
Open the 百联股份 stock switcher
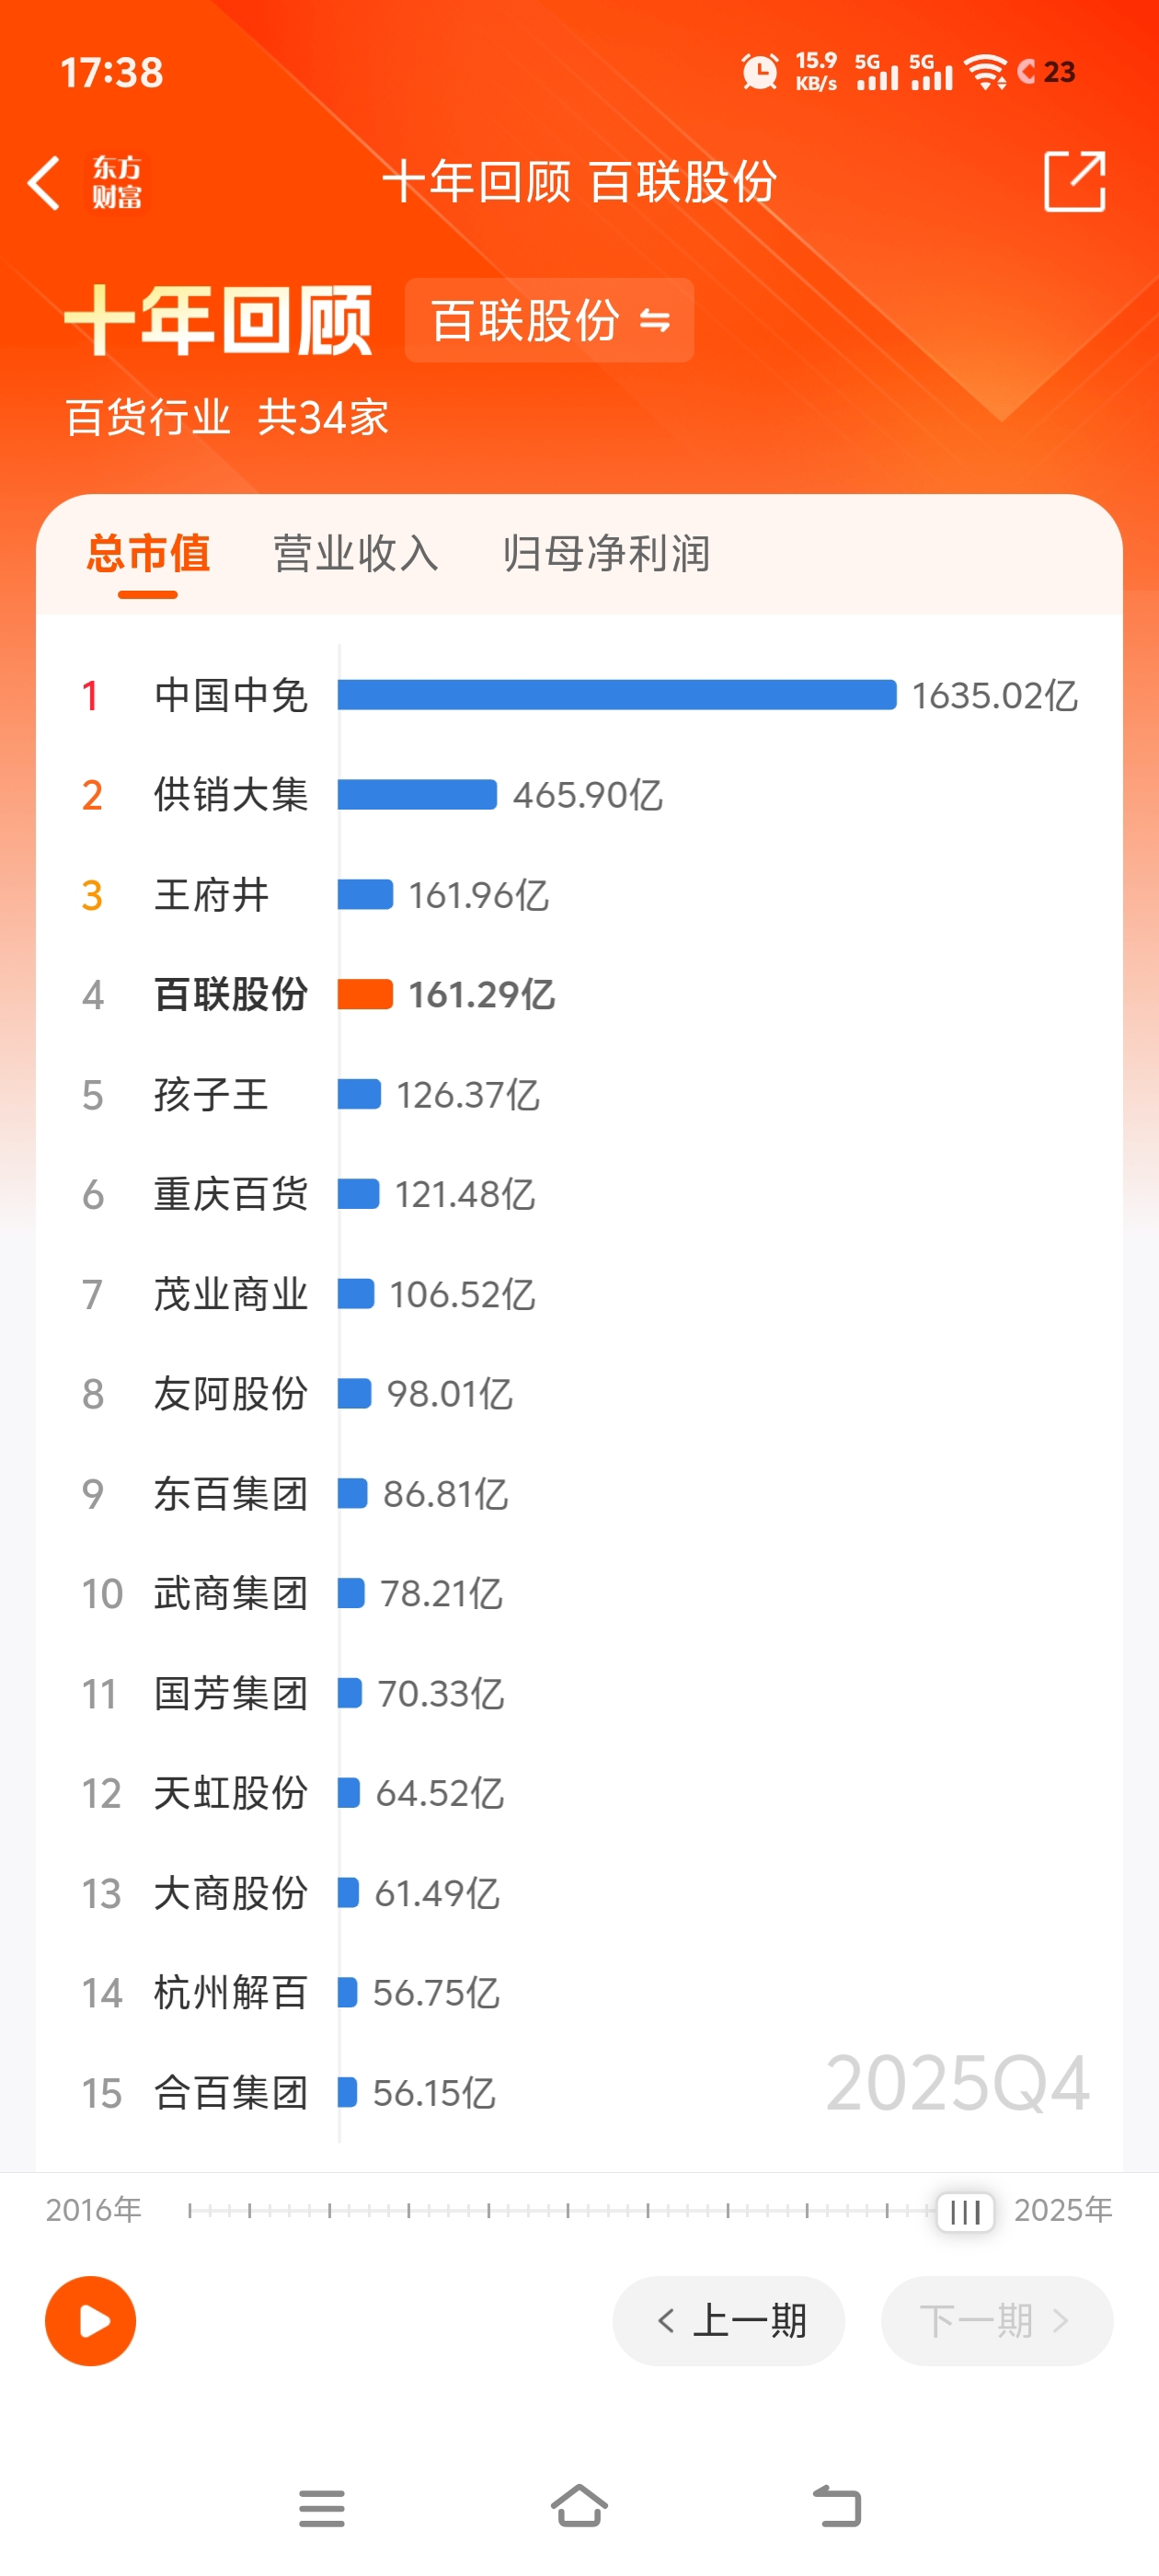pos(549,320)
